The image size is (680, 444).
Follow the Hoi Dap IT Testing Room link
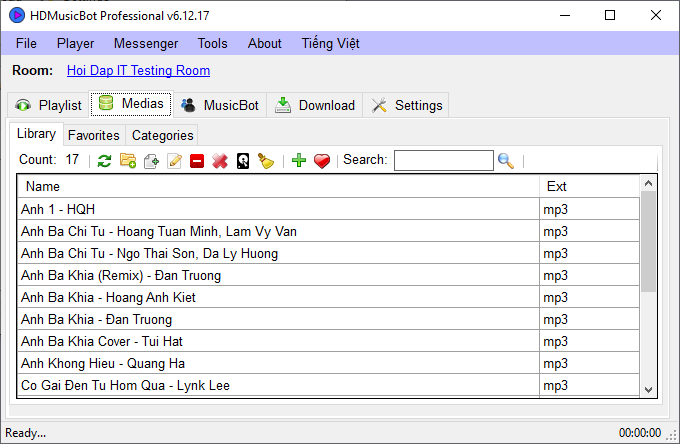pos(138,70)
